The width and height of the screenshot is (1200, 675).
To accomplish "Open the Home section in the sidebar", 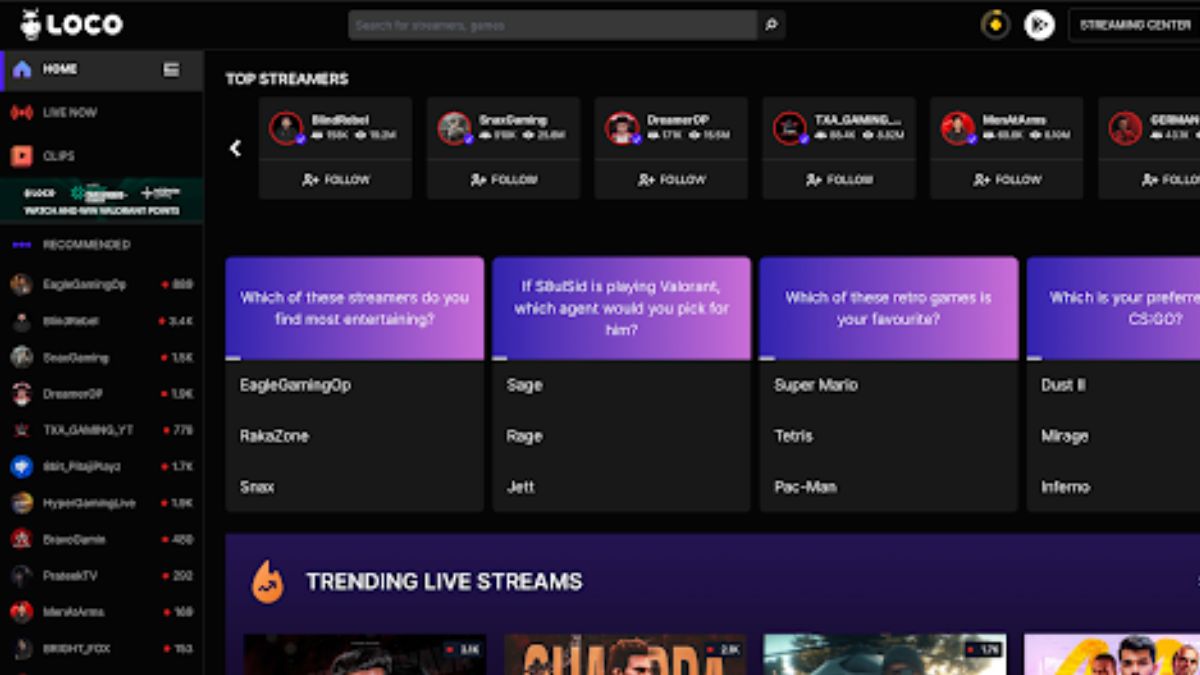I will [60, 69].
